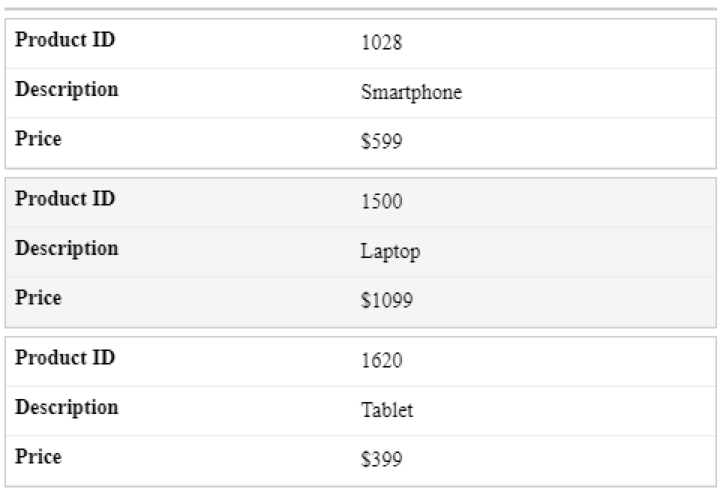The image size is (726, 492).
Task: Click the $1099 price value
Action: pos(387,300)
